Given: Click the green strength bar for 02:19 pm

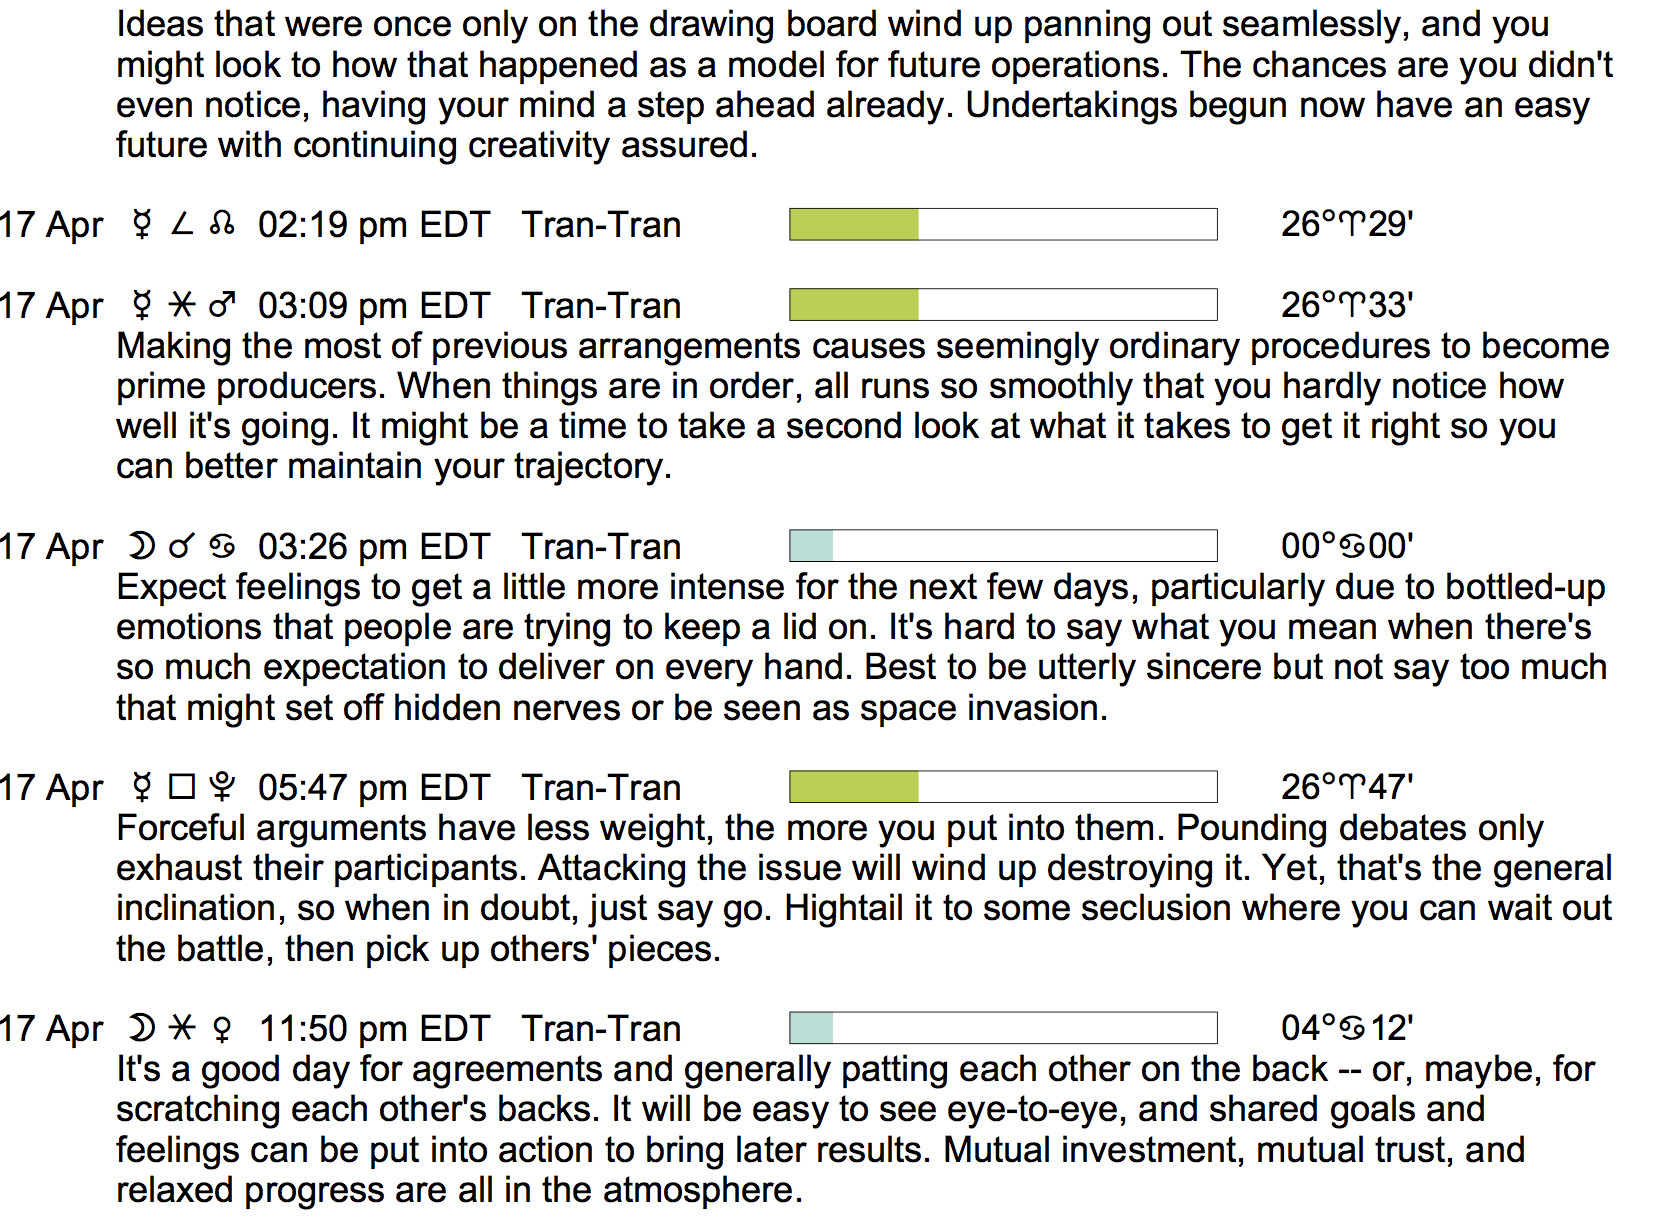Looking at the screenshot, I should click(854, 225).
